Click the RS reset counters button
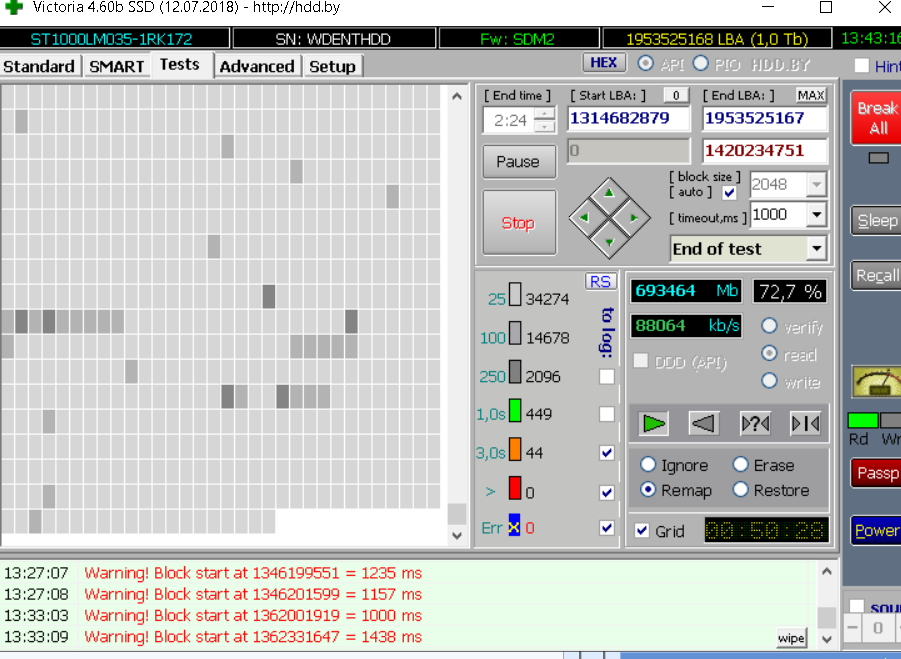Viewport: 901px width, 659px height. 600,282
